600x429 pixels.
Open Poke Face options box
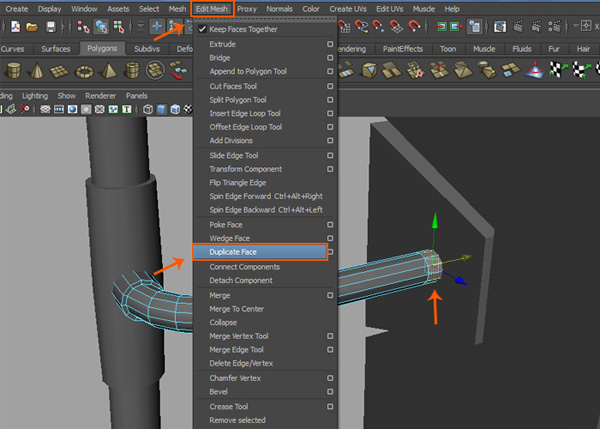coord(330,225)
